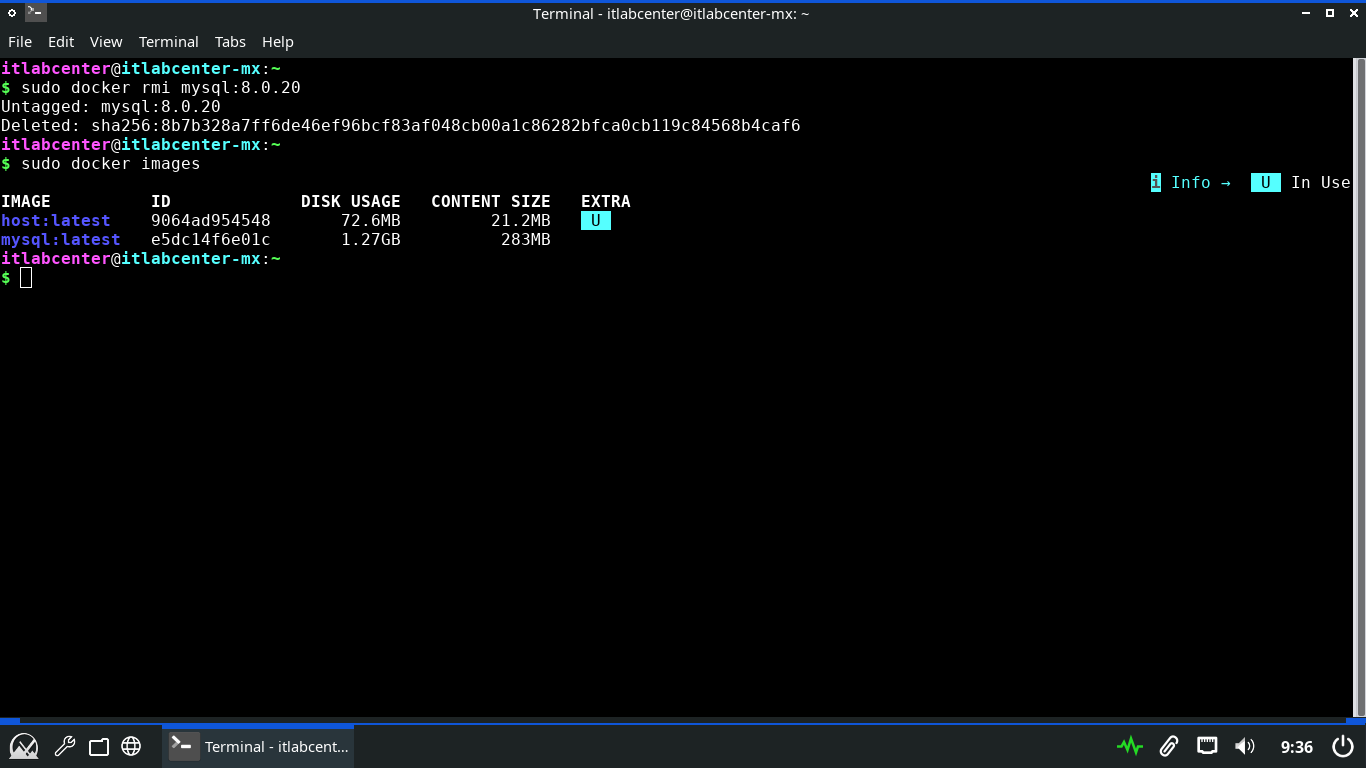Open the File menu
This screenshot has width=1366, height=768.
[20, 42]
